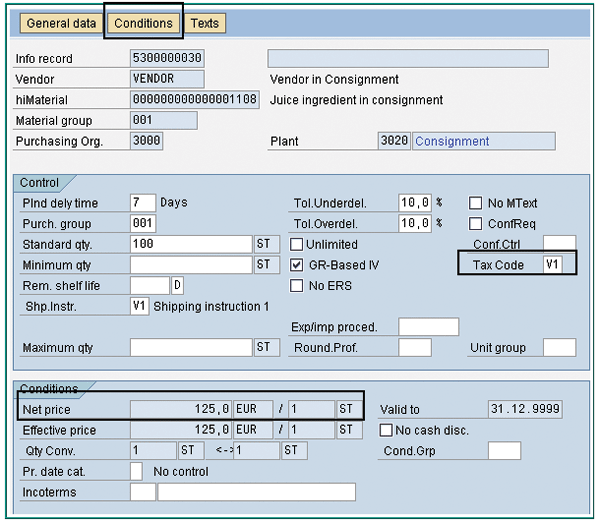Select the Standard qty. input field
Viewport: 600px width, 521px height.
pos(190,244)
